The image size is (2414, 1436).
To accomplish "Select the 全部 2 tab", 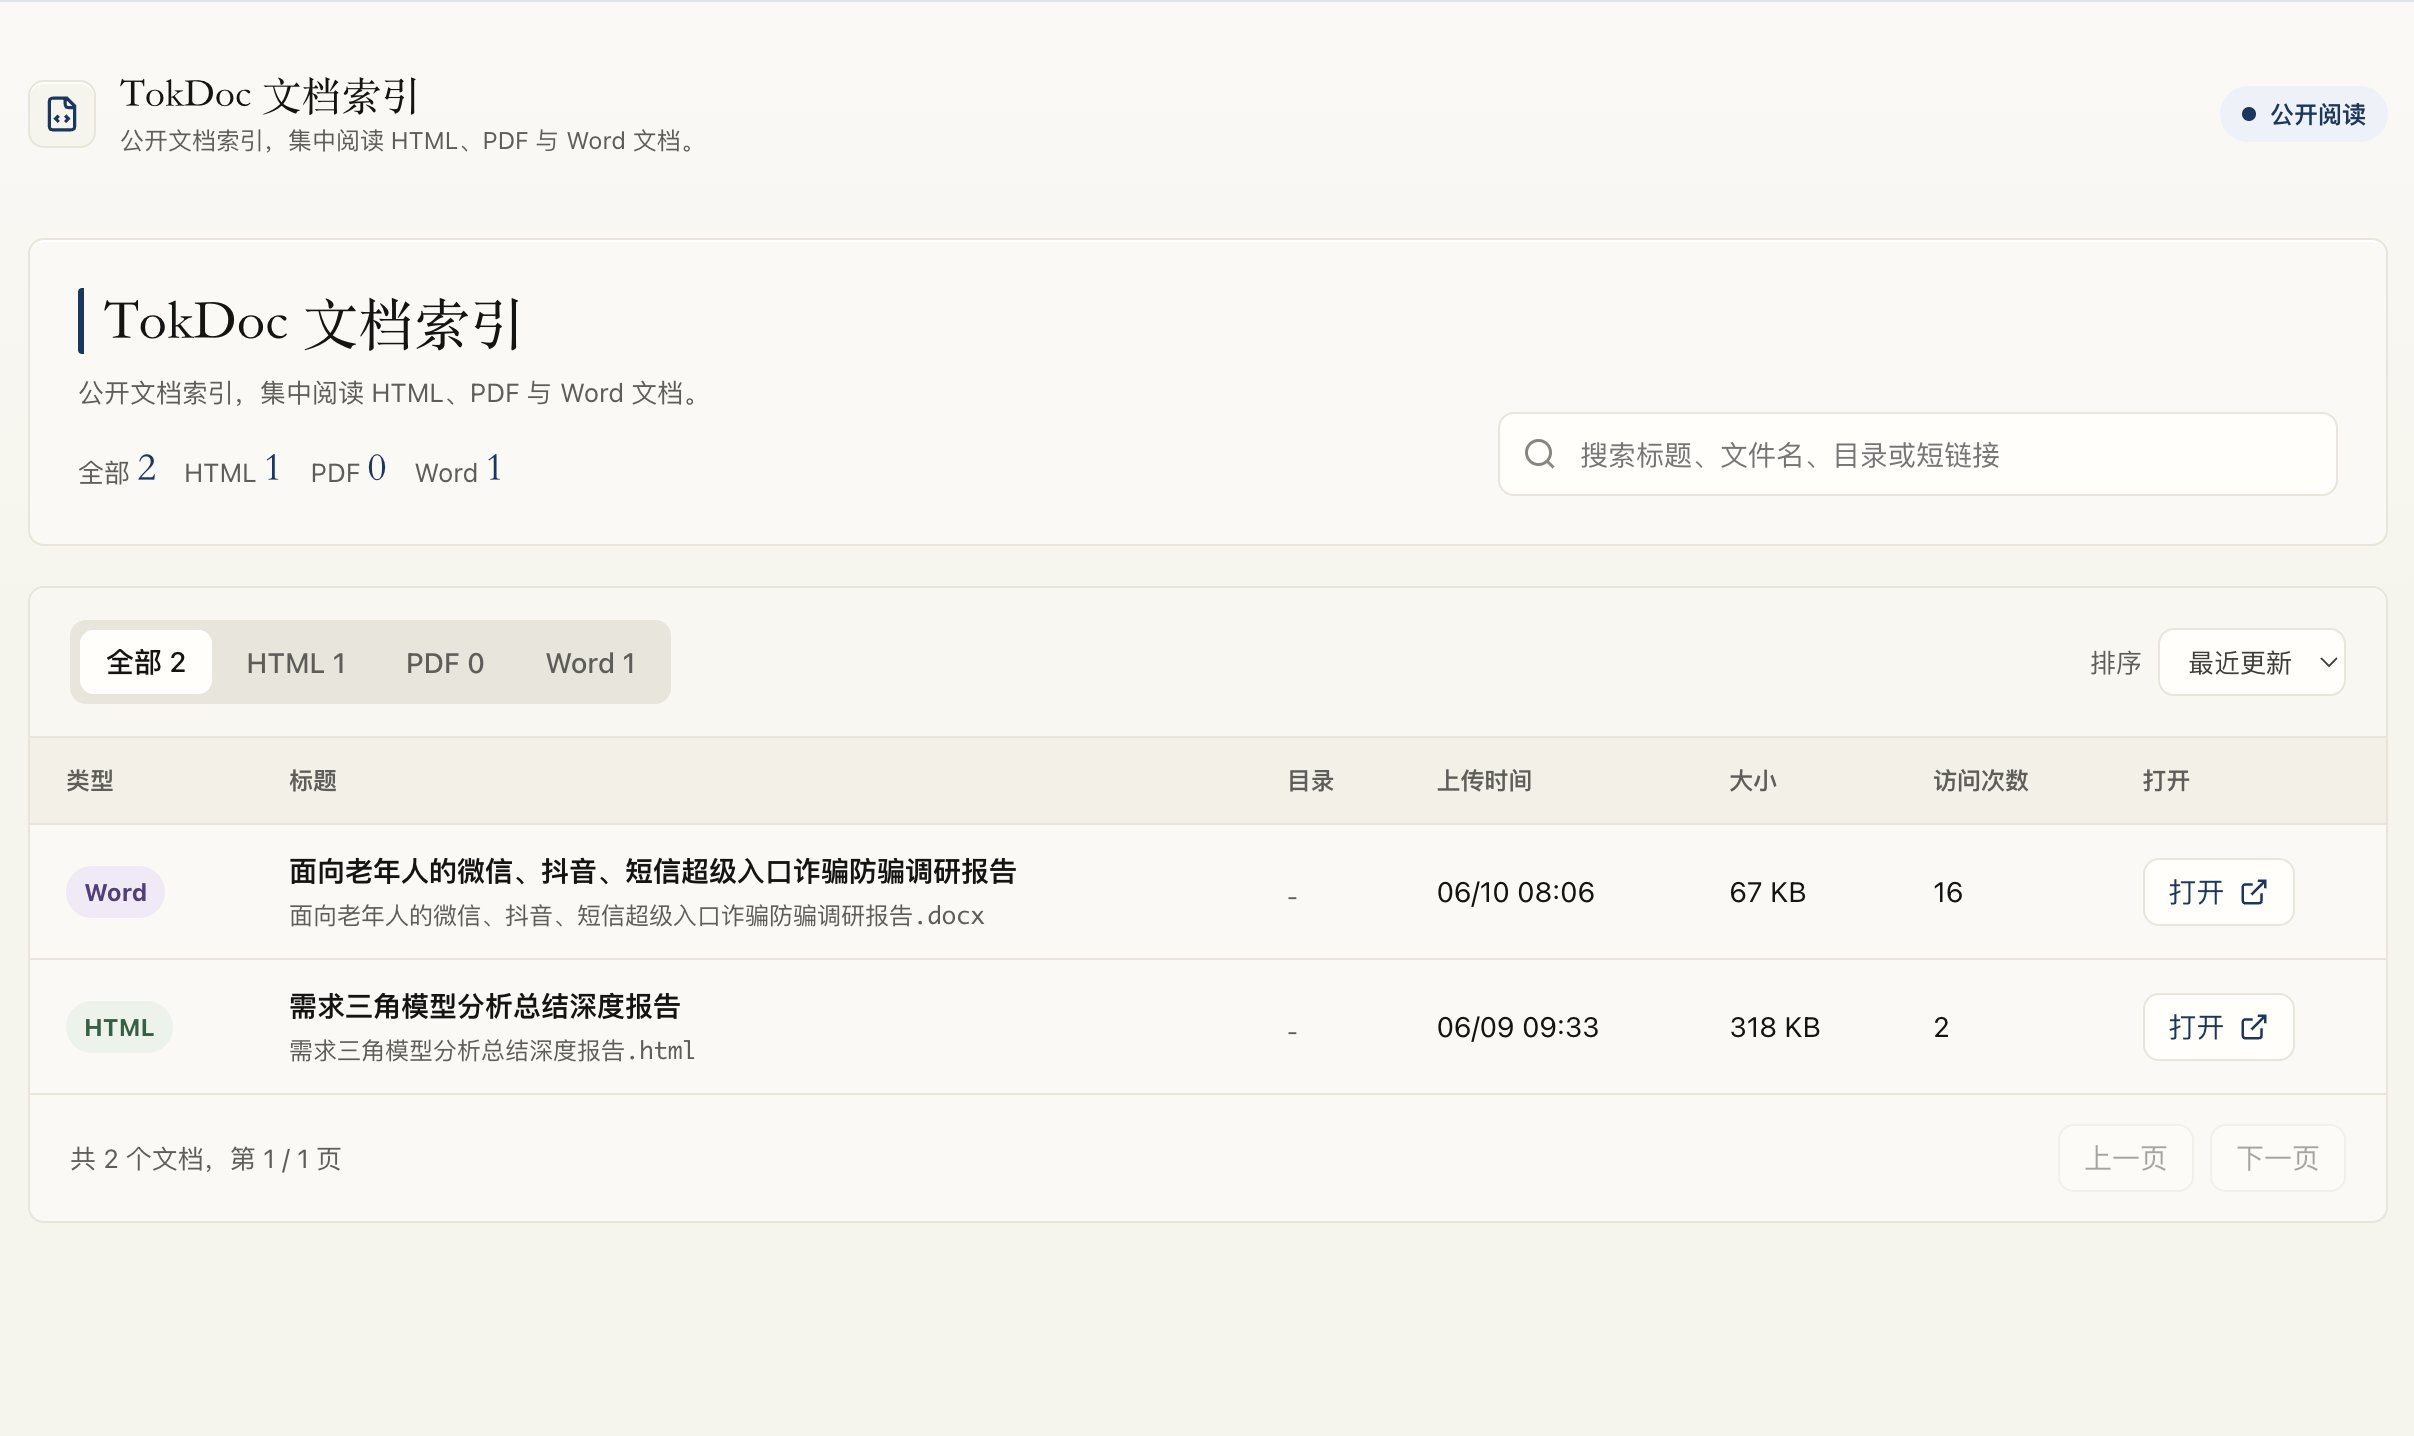I will click(146, 662).
